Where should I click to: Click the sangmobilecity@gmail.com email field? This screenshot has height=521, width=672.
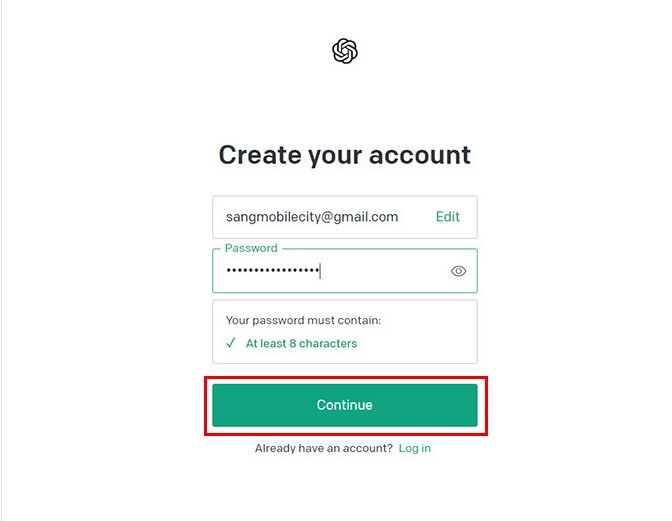[x=345, y=217]
